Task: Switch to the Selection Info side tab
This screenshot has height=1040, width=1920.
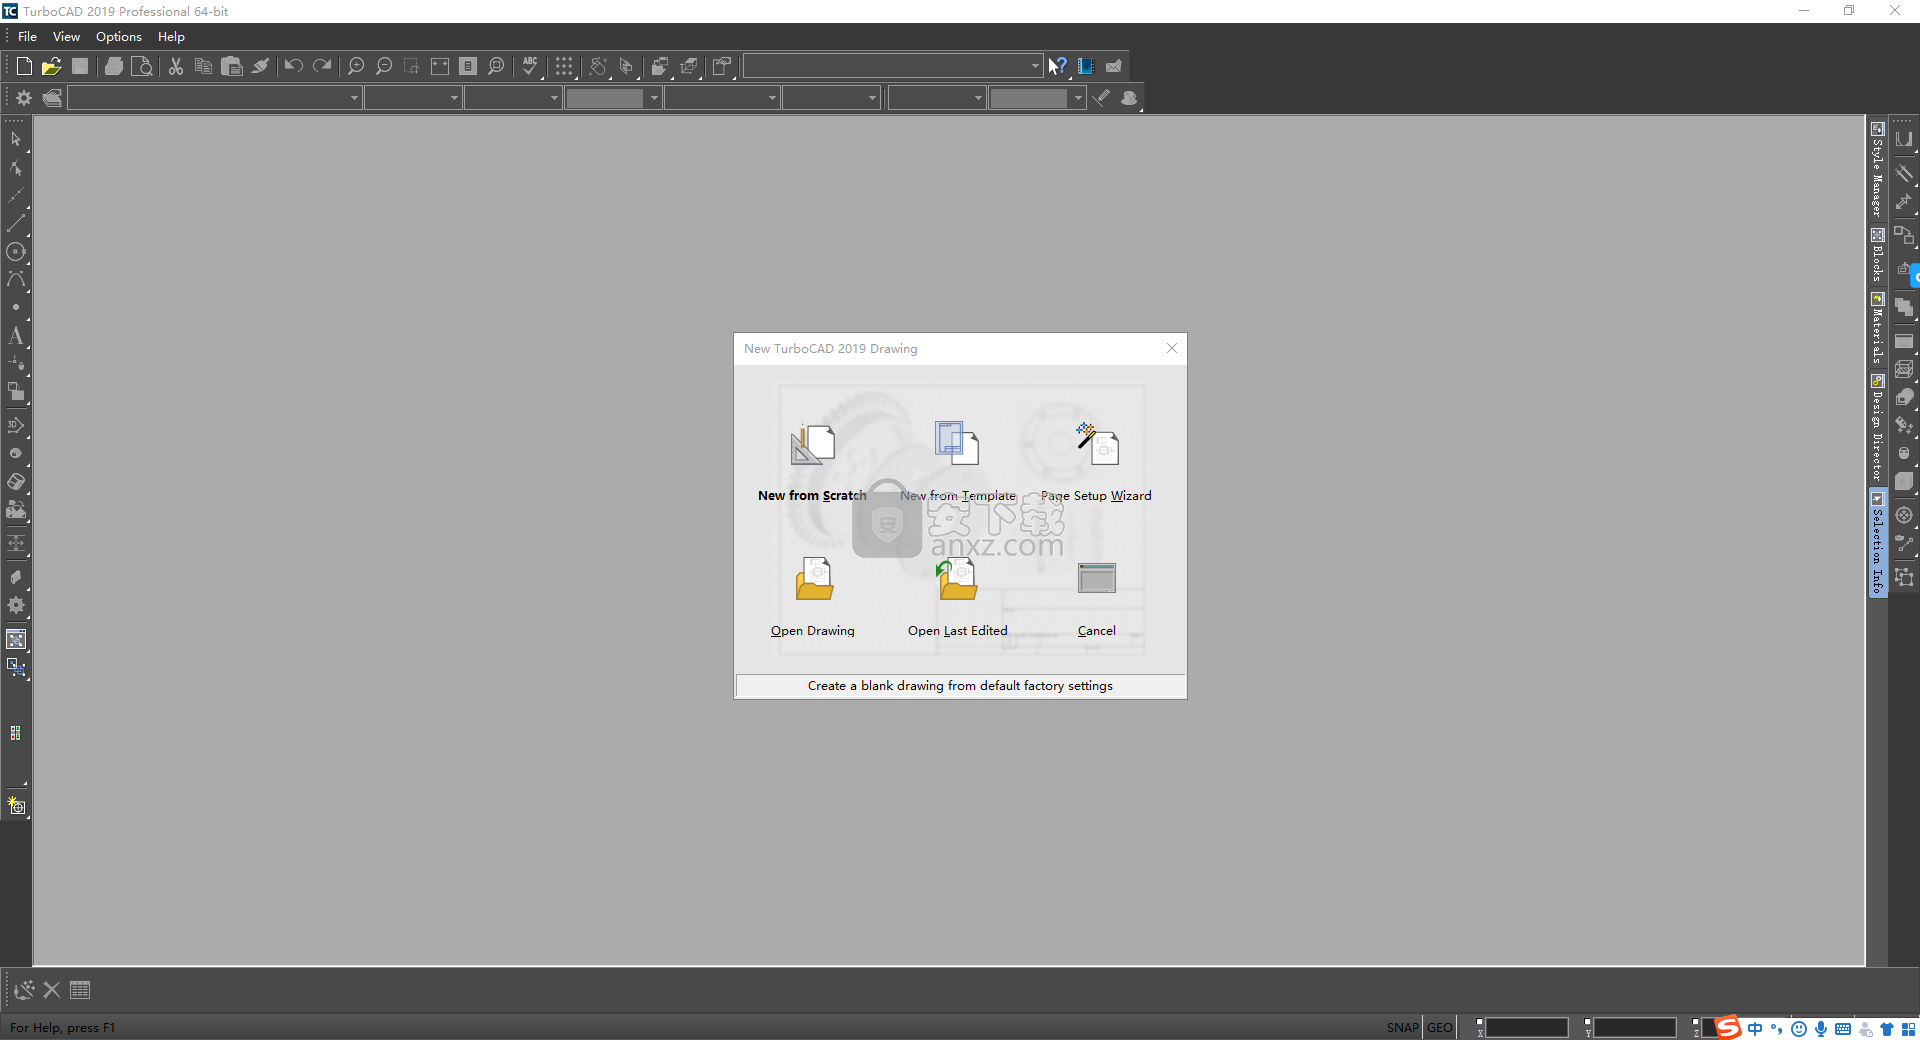Action: coord(1878,543)
